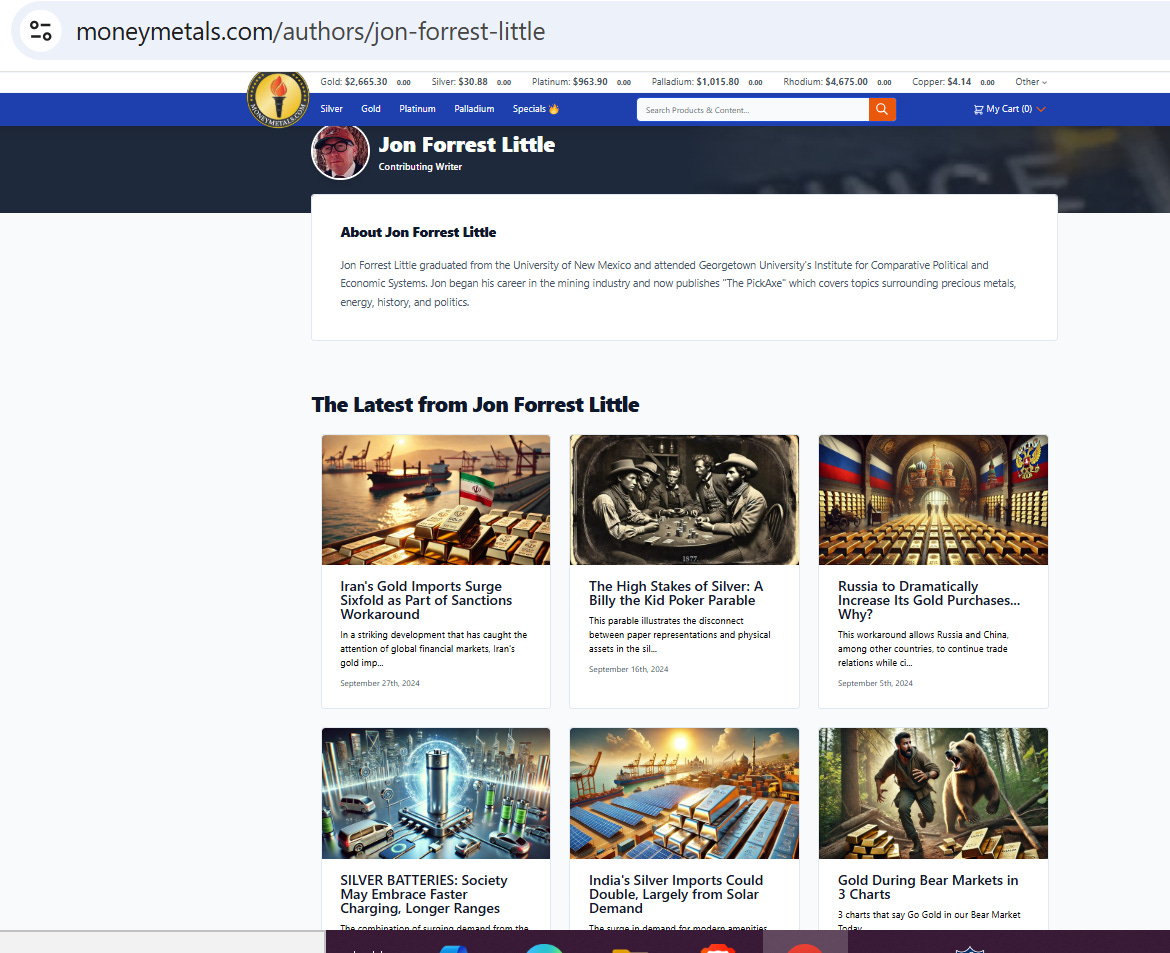Viewport: 1170px width, 953px height.
Task: Open the Silver menu
Action: coord(331,109)
